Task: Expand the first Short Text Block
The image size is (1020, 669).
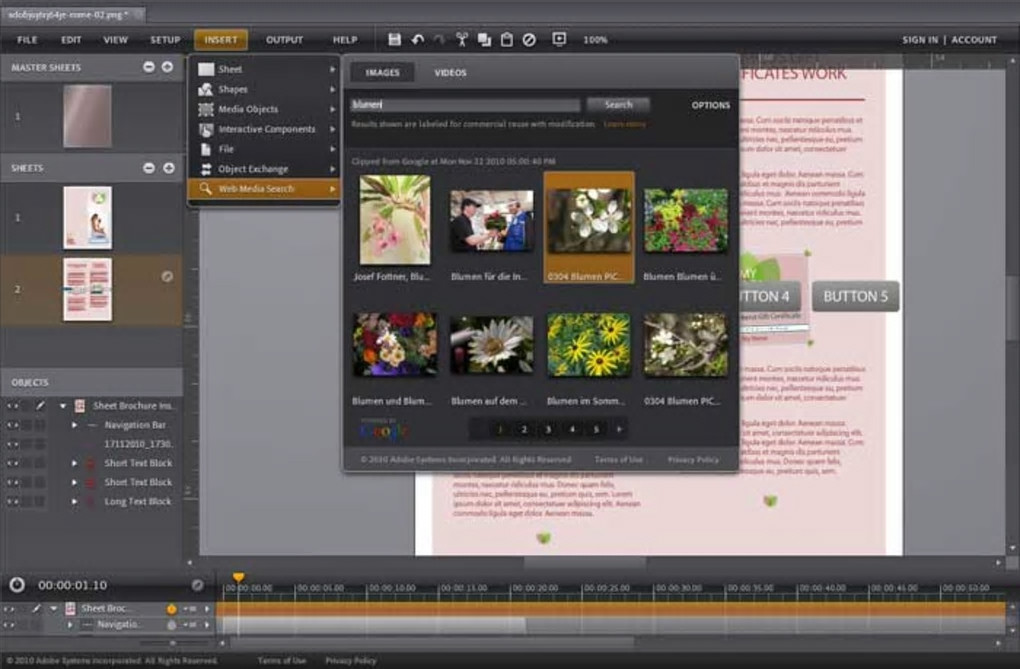Action: pyautogui.click(x=74, y=463)
